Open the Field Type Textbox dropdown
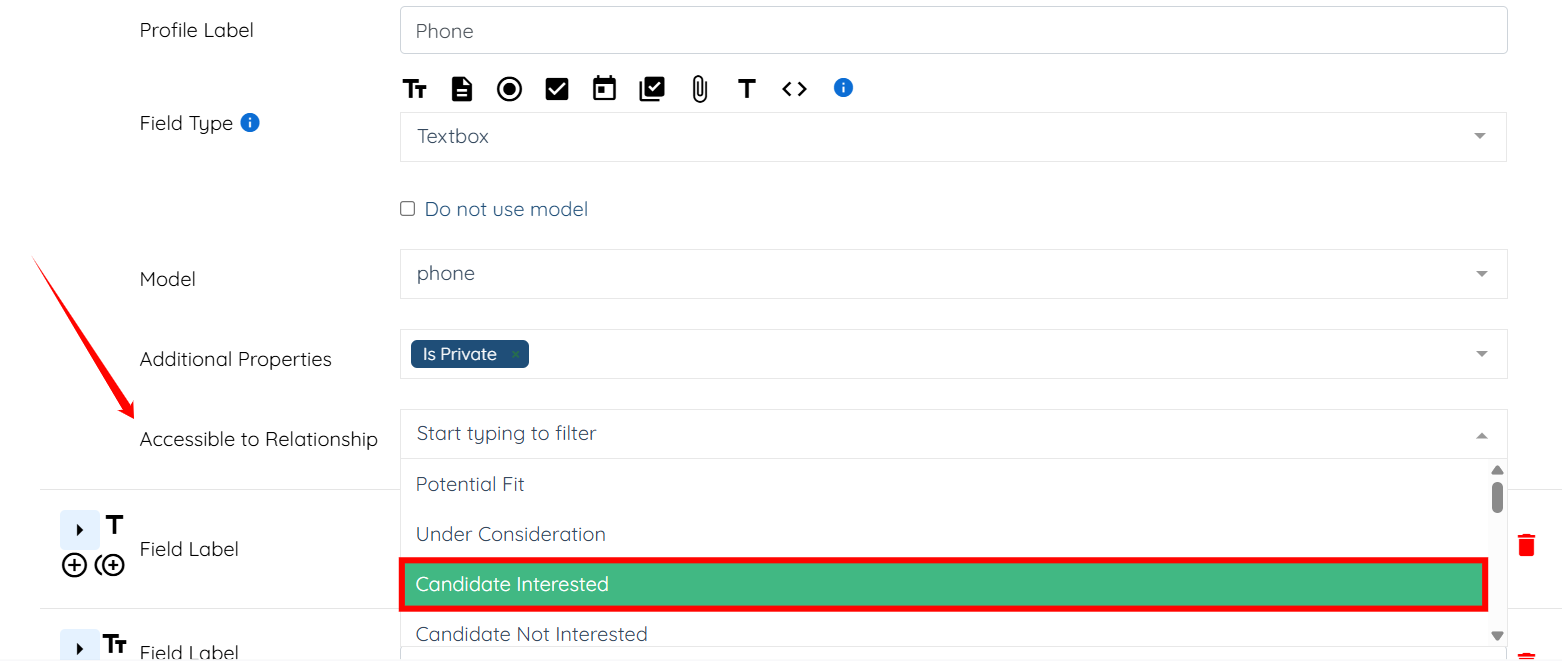This screenshot has width=1562, height=665. tap(952, 137)
